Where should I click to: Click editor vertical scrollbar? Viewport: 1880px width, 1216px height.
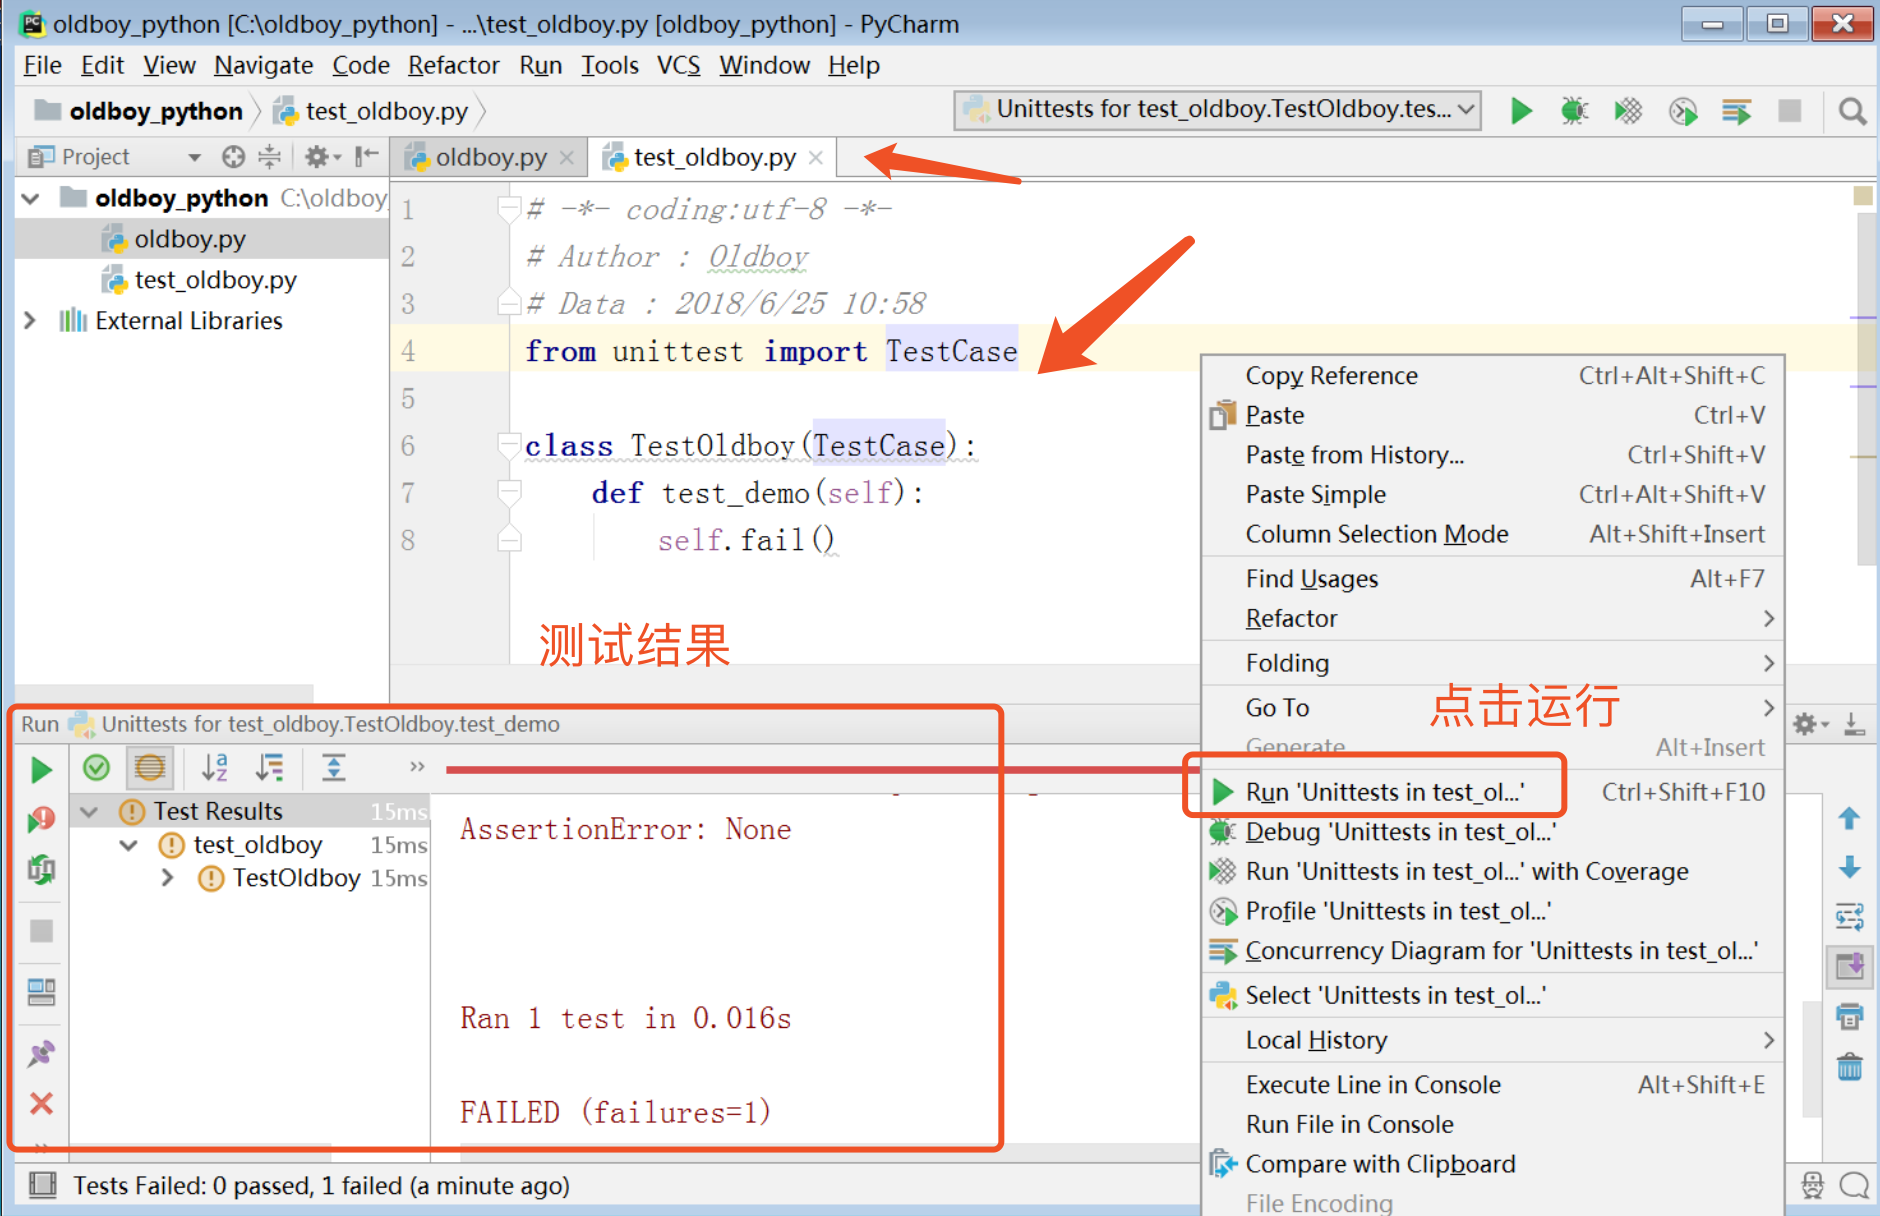pyautogui.click(x=1866, y=390)
